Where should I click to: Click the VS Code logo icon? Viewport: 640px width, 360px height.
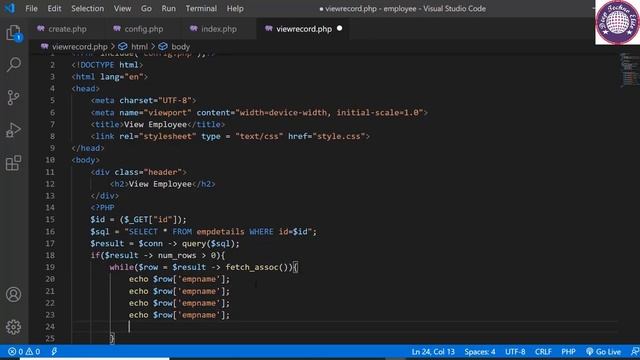[x=10, y=8]
